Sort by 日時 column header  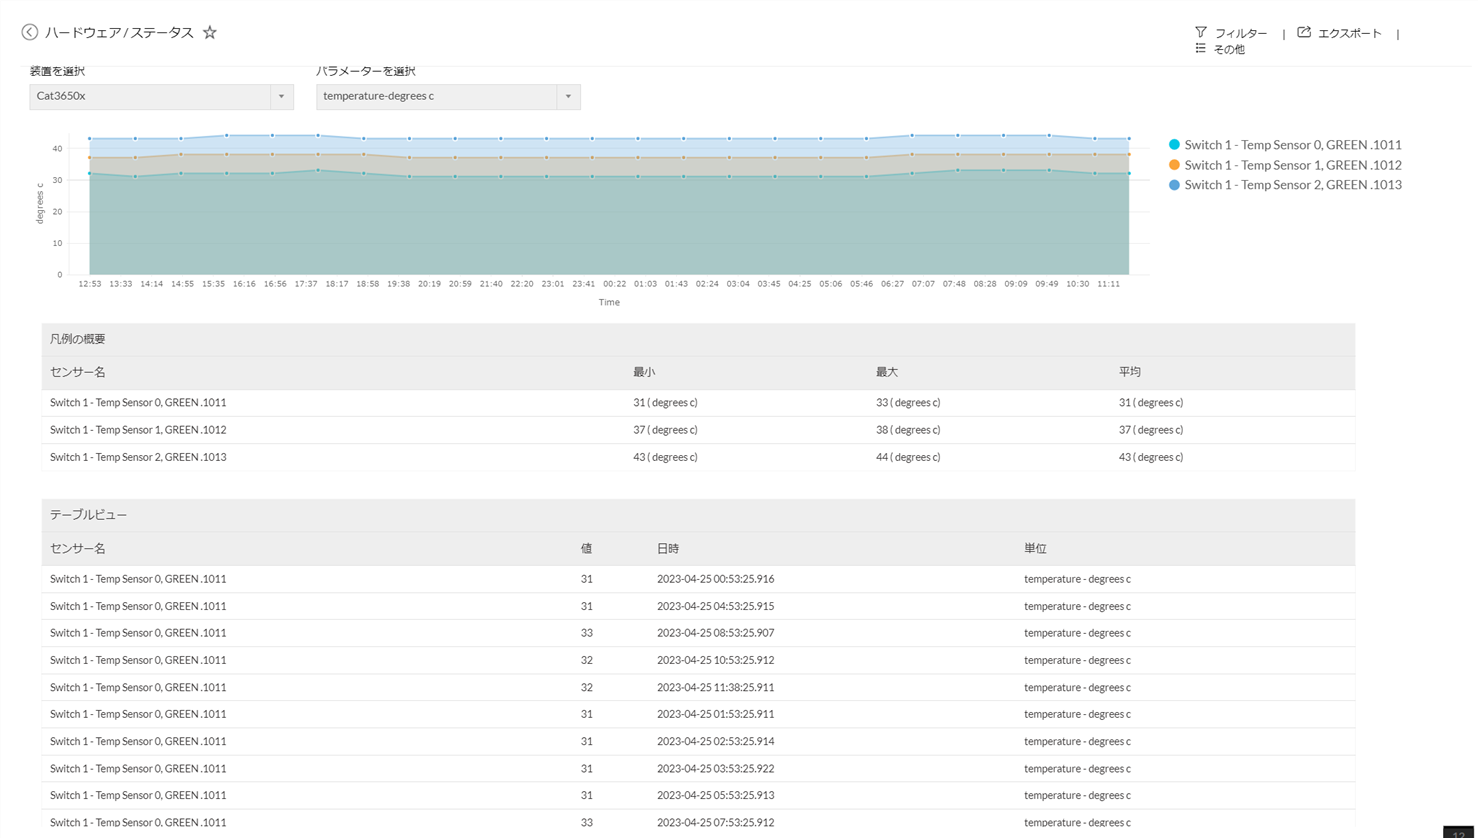(x=668, y=549)
